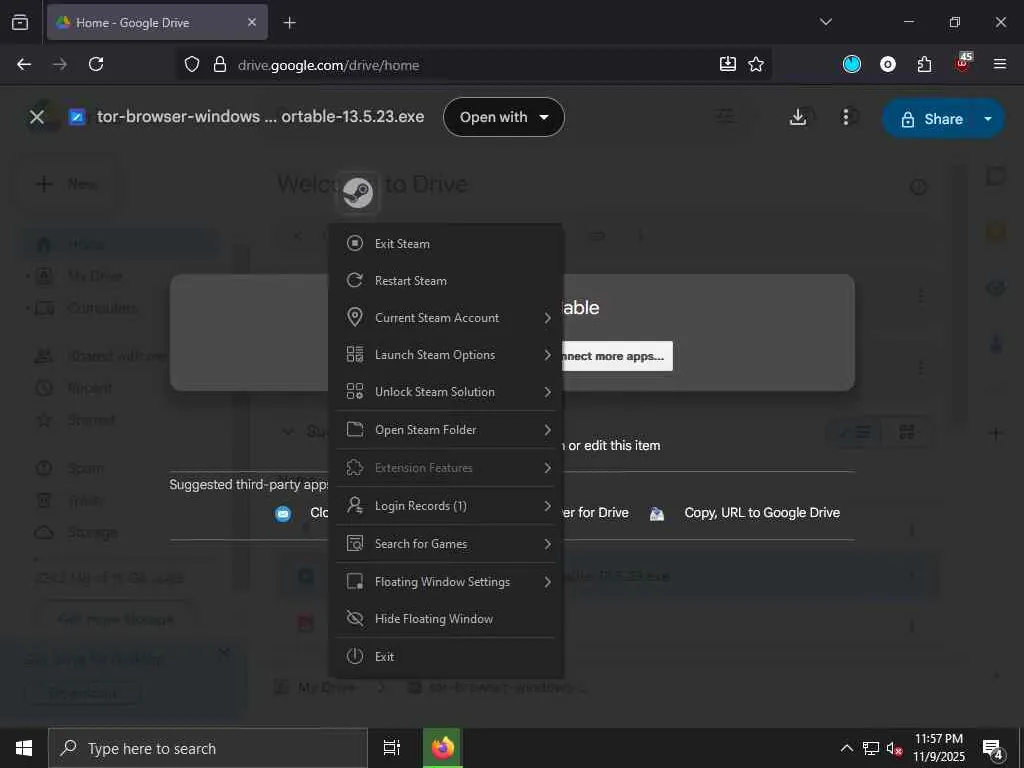Viewport: 1024px width, 768px height.
Task: Click the Share button
Action: pos(931,119)
